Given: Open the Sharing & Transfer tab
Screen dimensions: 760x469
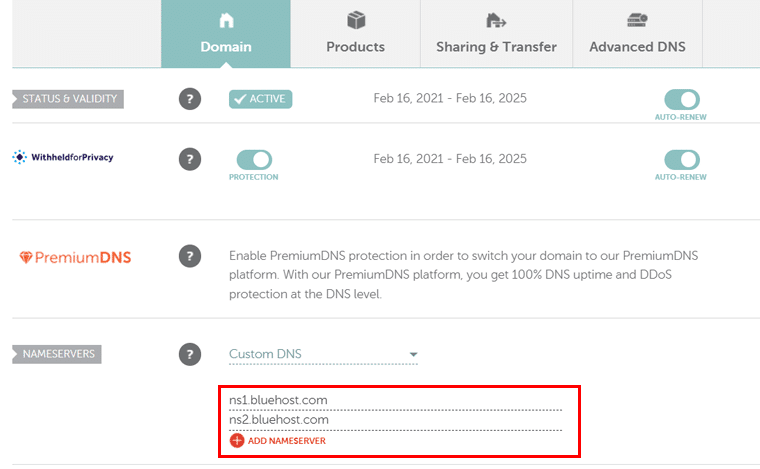Looking at the screenshot, I should coord(496,33).
